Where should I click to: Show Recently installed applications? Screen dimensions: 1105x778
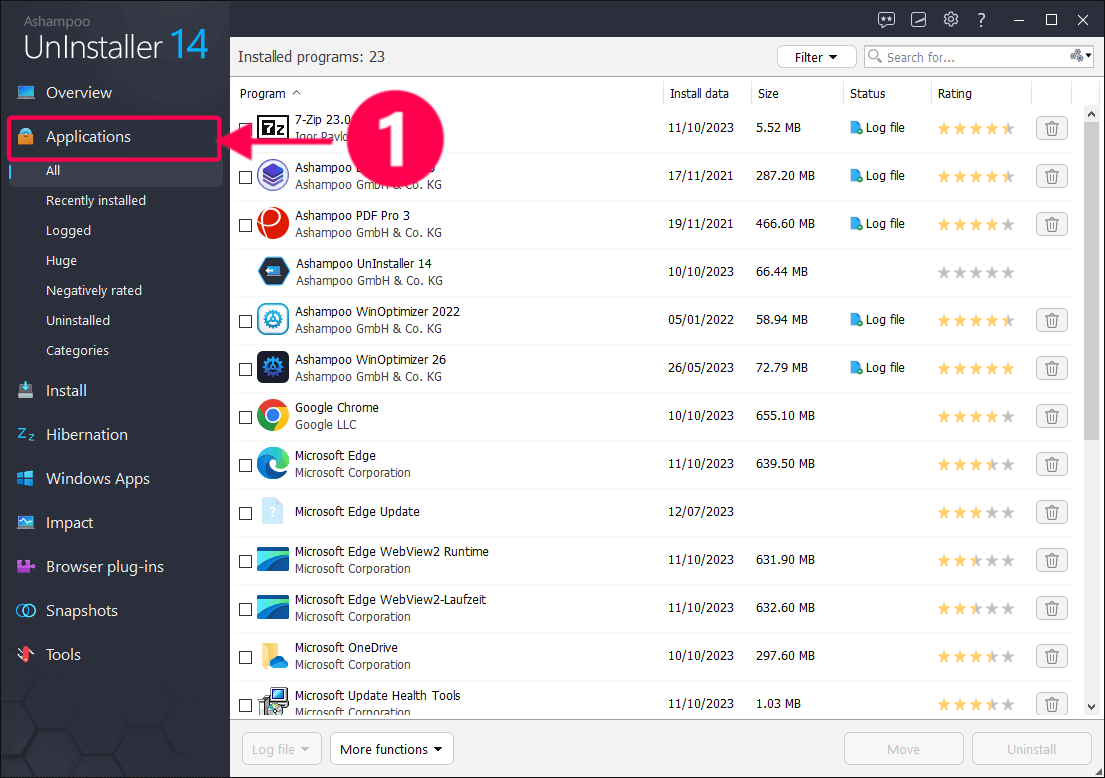[x=96, y=201]
